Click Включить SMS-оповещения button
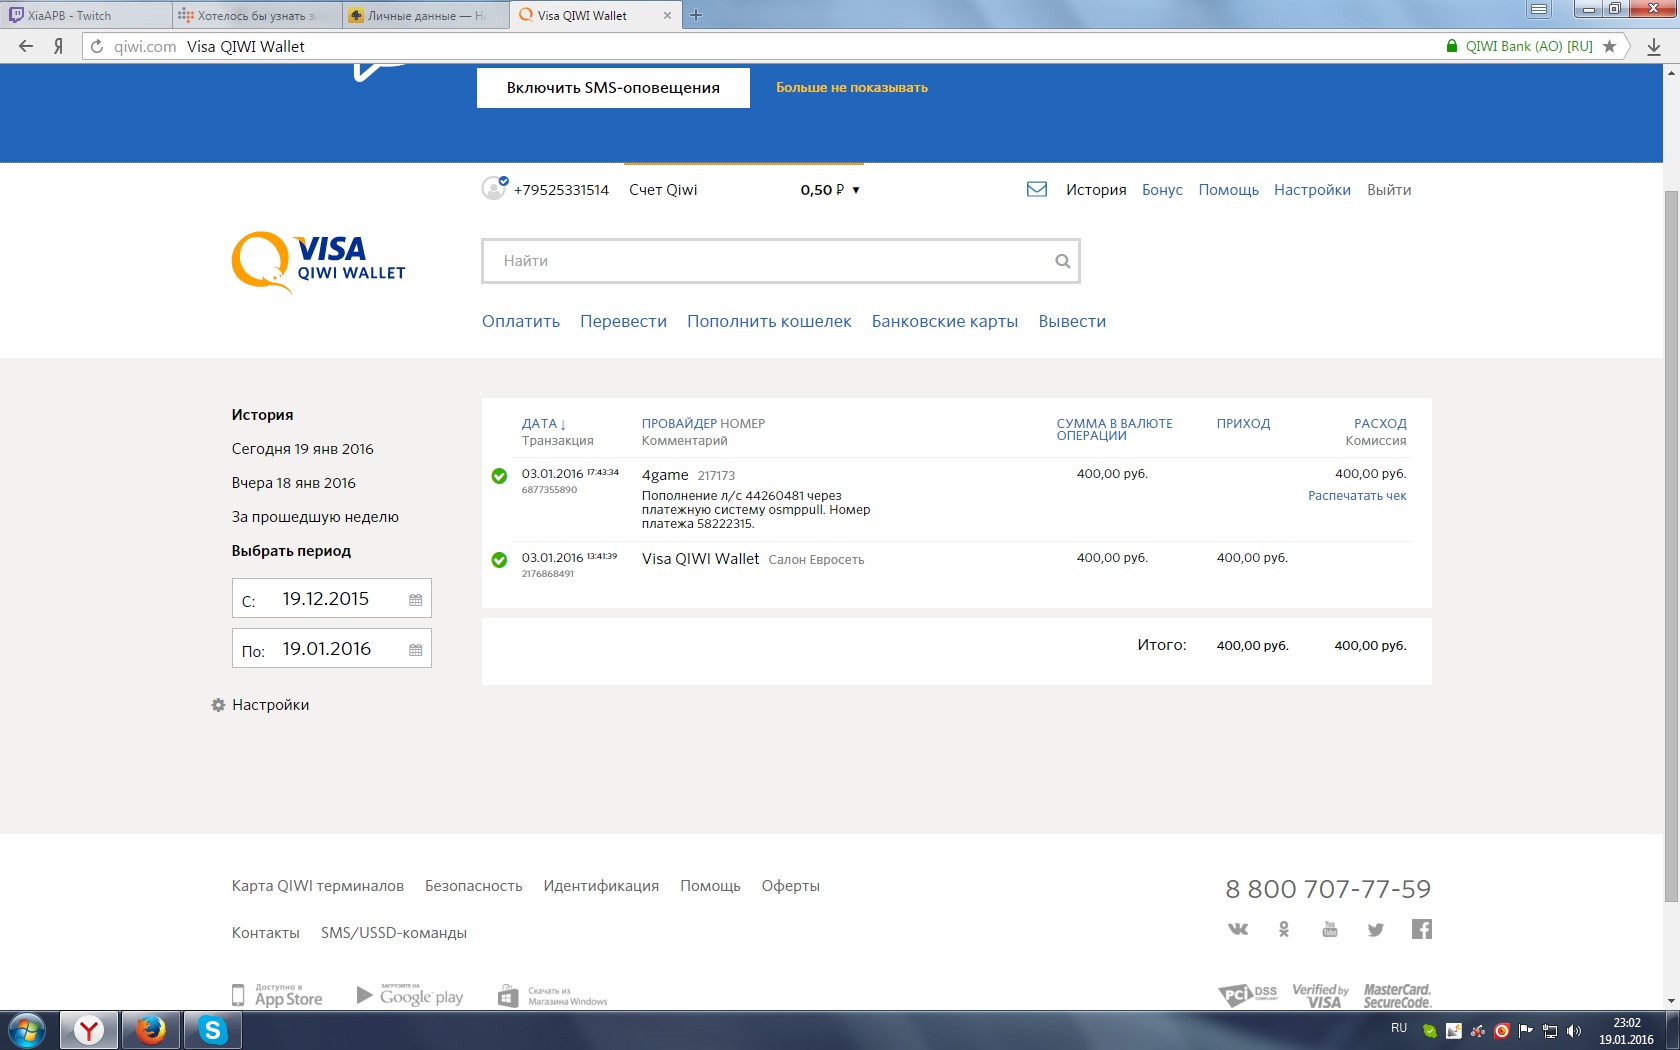Image resolution: width=1680 pixels, height=1050 pixels. (613, 88)
